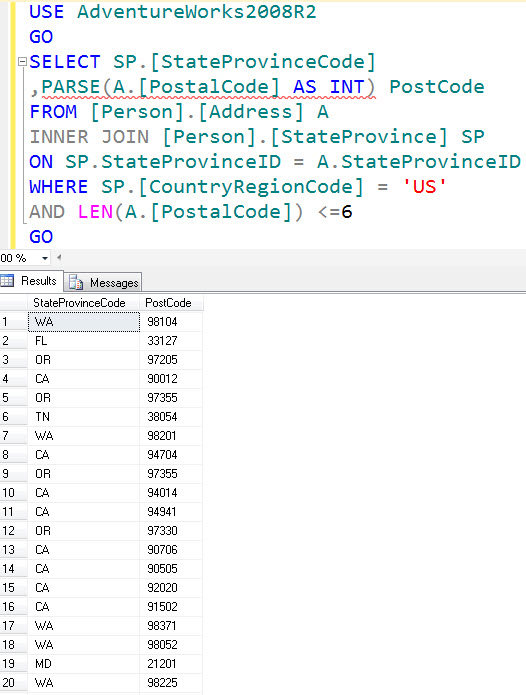Select the TN cell in row 6

coord(84,417)
